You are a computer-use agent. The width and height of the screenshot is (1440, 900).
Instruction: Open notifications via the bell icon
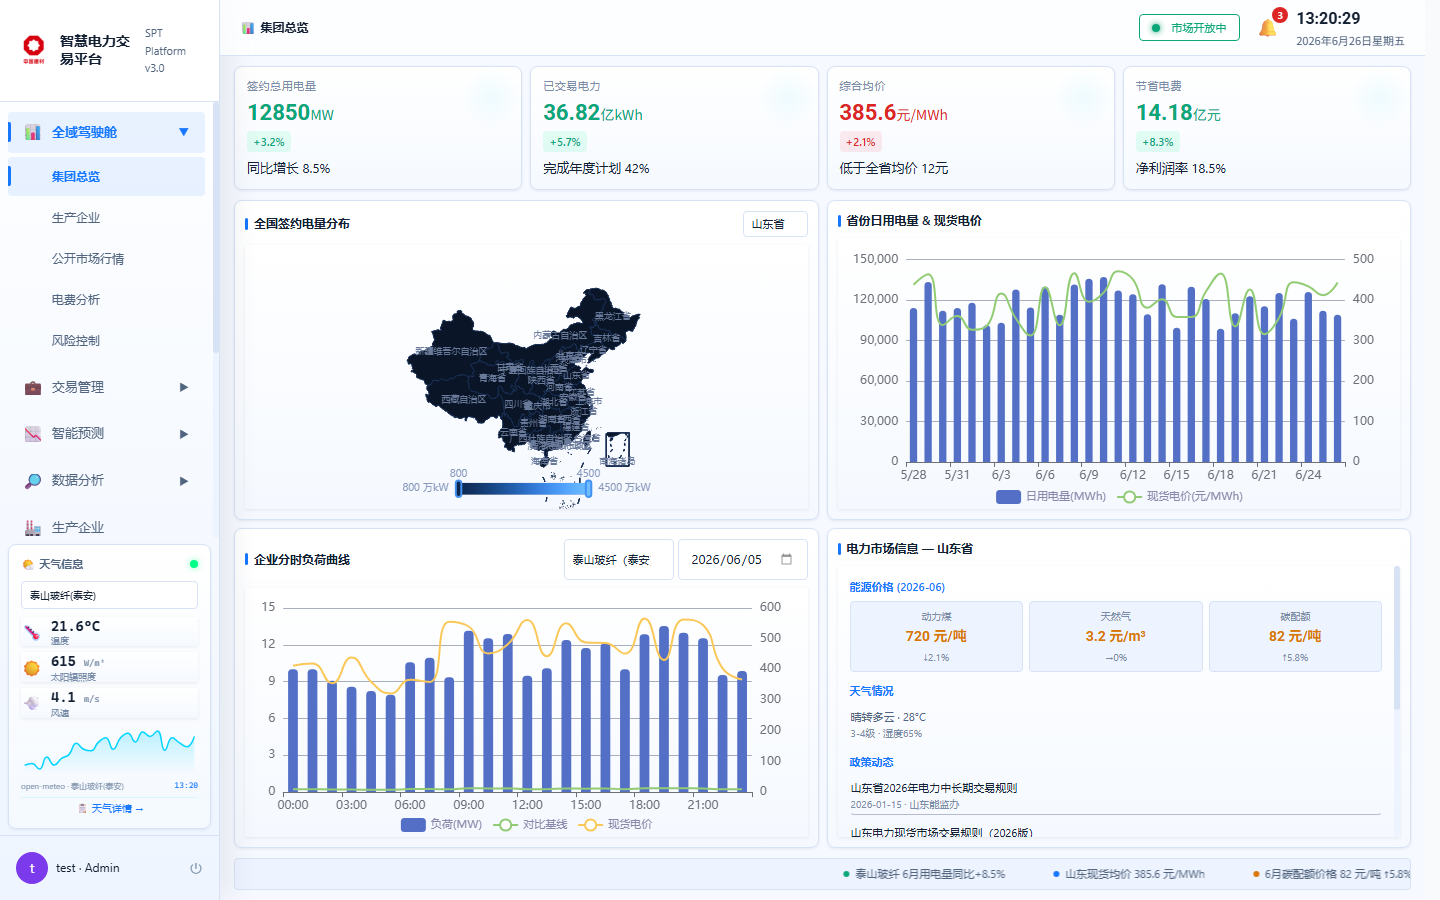(1267, 28)
